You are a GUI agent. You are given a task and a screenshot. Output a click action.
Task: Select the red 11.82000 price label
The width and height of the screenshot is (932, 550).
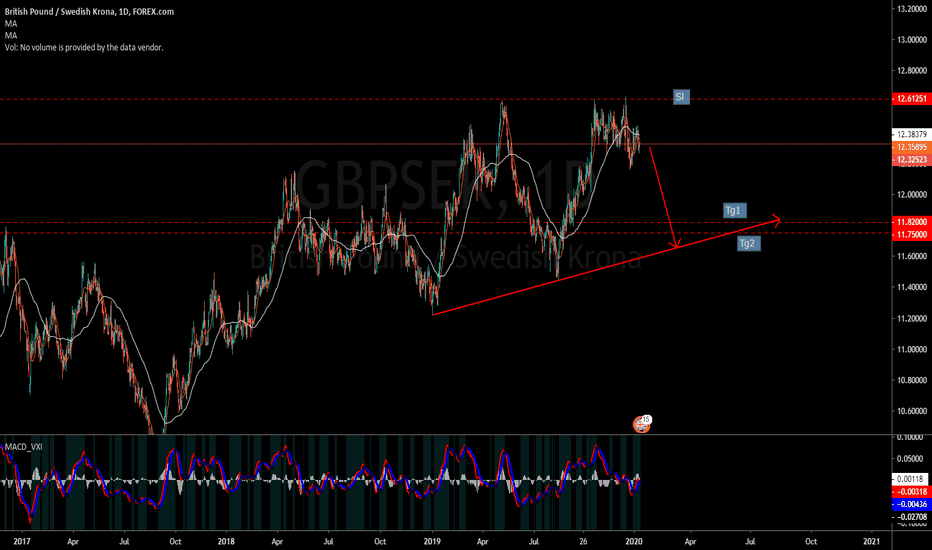click(912, 222)
